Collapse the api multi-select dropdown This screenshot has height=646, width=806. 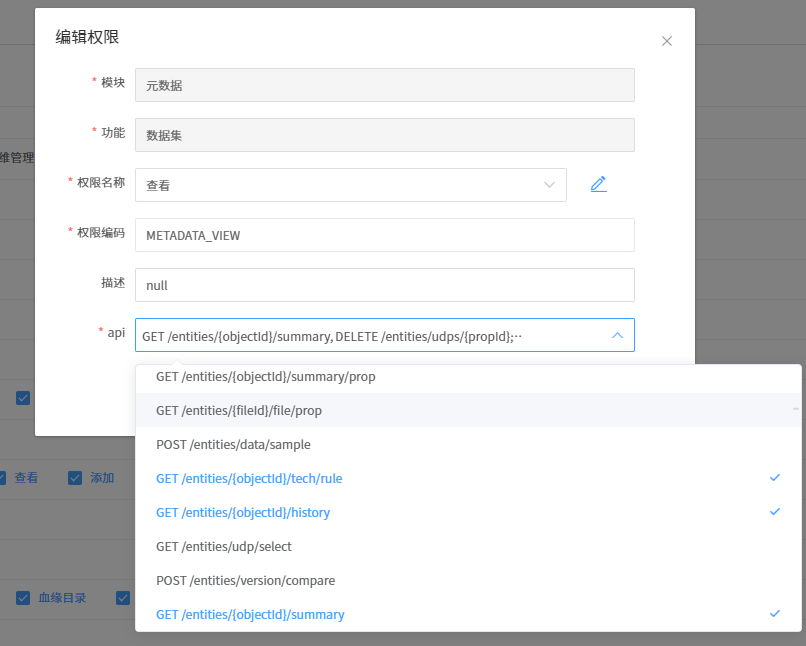click(x=617, y=336)
